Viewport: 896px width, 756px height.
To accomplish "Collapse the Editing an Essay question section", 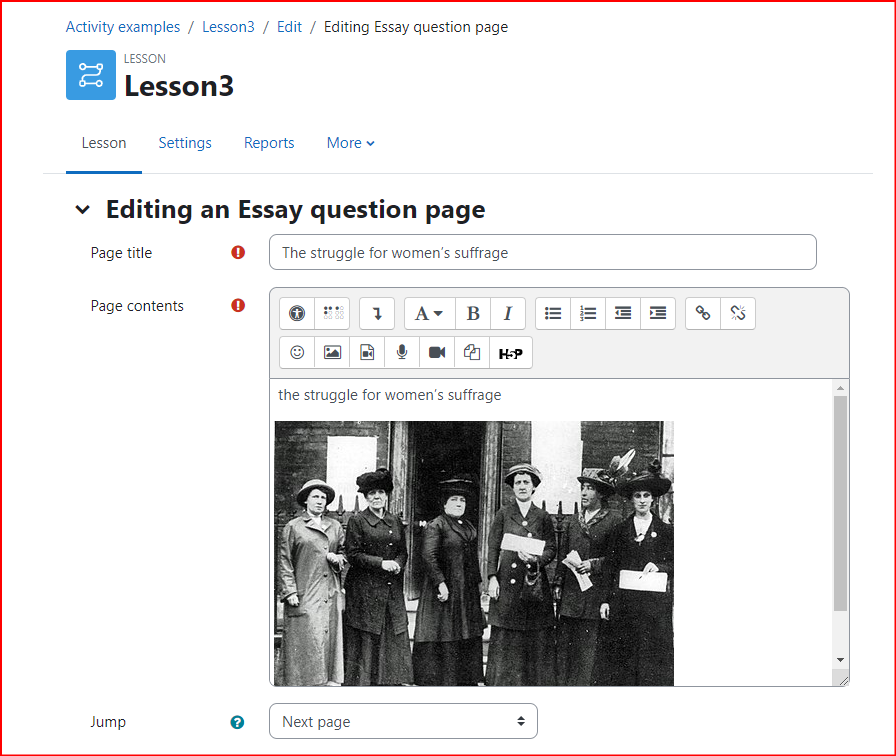I will tap(83, 210).
